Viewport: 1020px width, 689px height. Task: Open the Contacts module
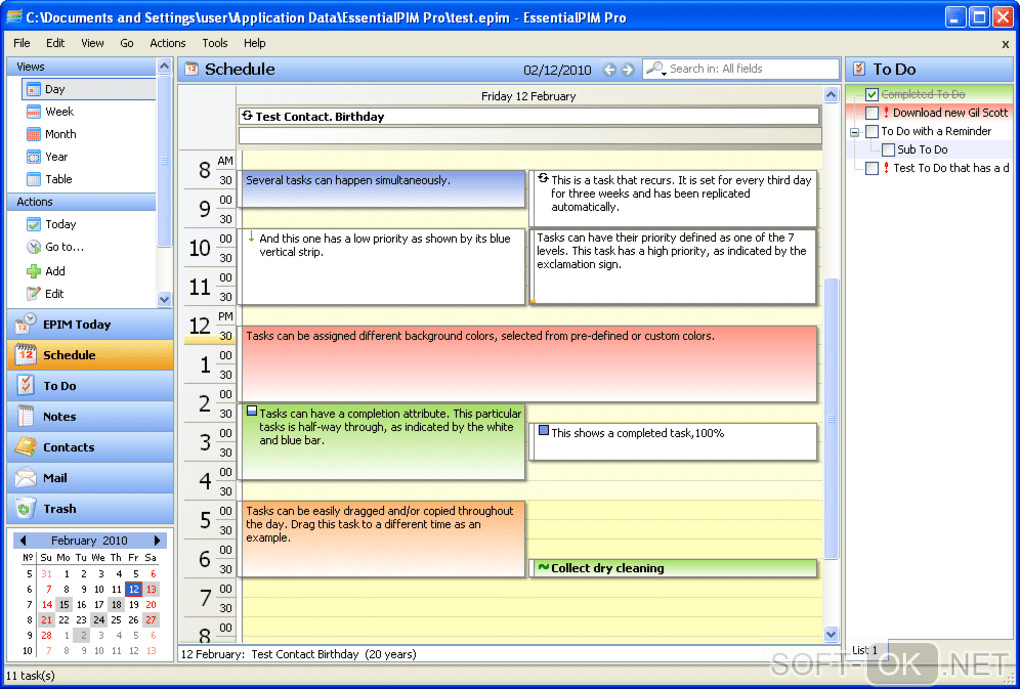90,447
